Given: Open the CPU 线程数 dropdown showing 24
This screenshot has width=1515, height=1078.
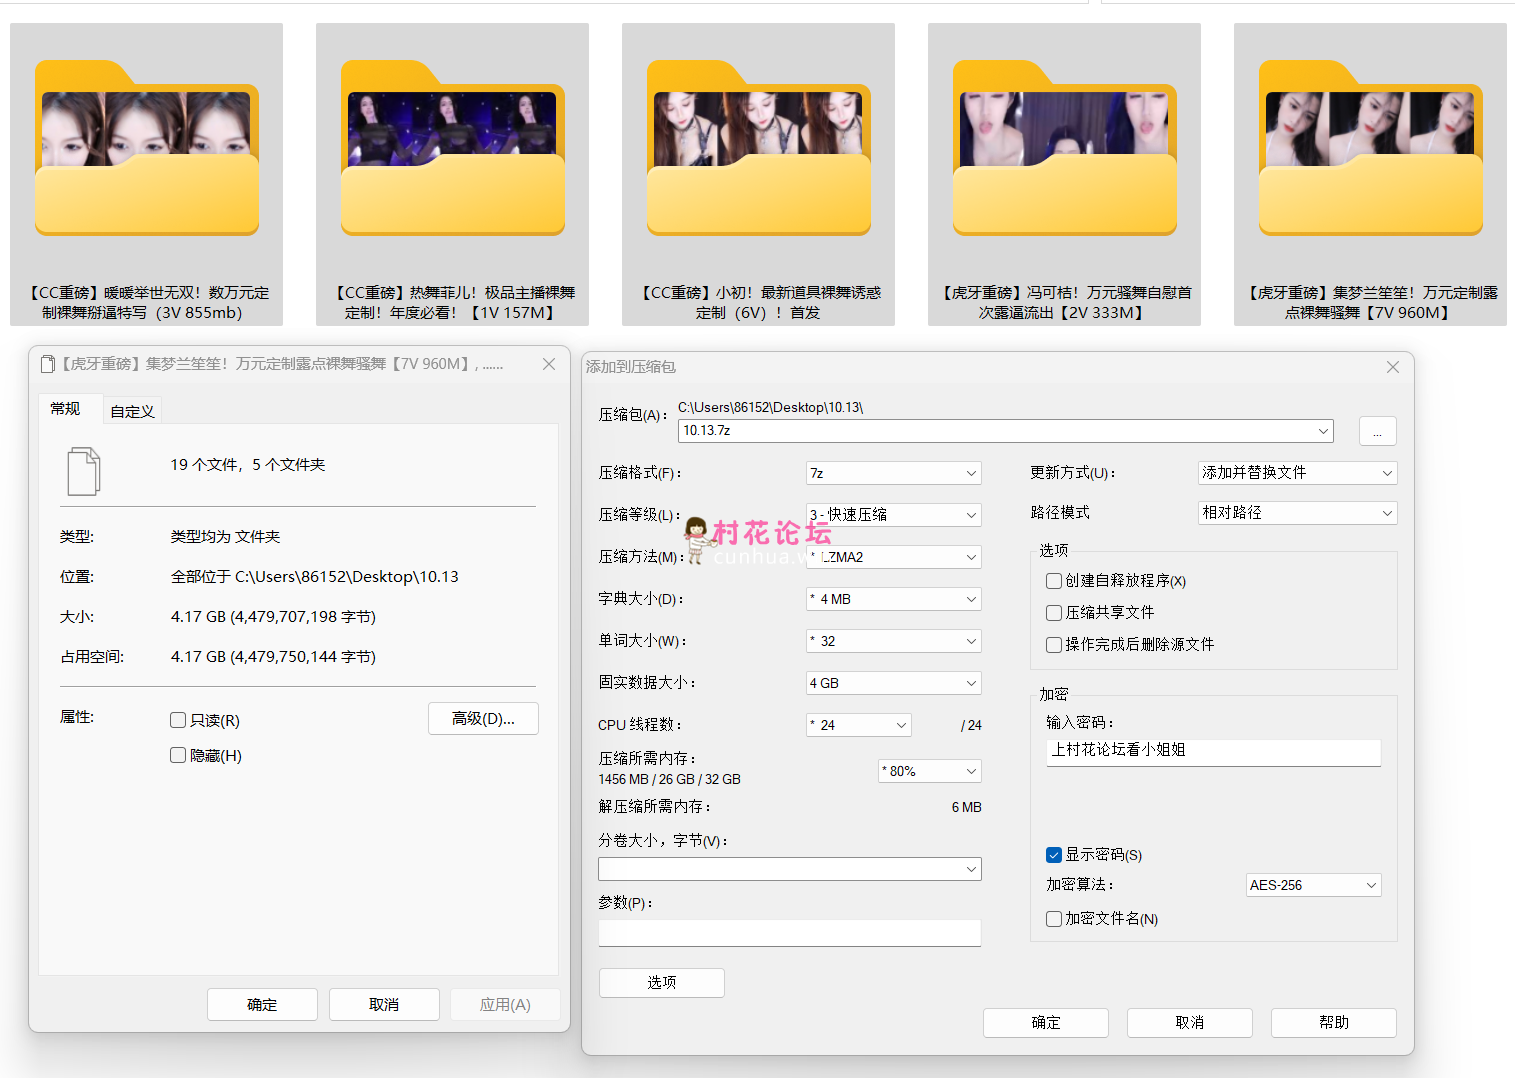Looking at the screenshot, I should click(859, 725).
